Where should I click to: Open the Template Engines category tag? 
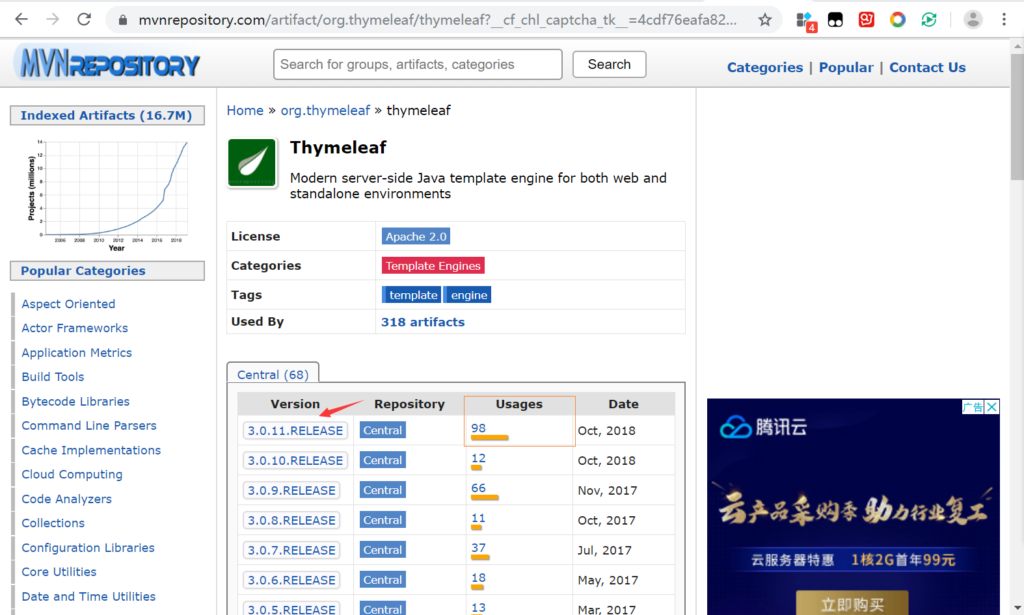click(433, 266)
